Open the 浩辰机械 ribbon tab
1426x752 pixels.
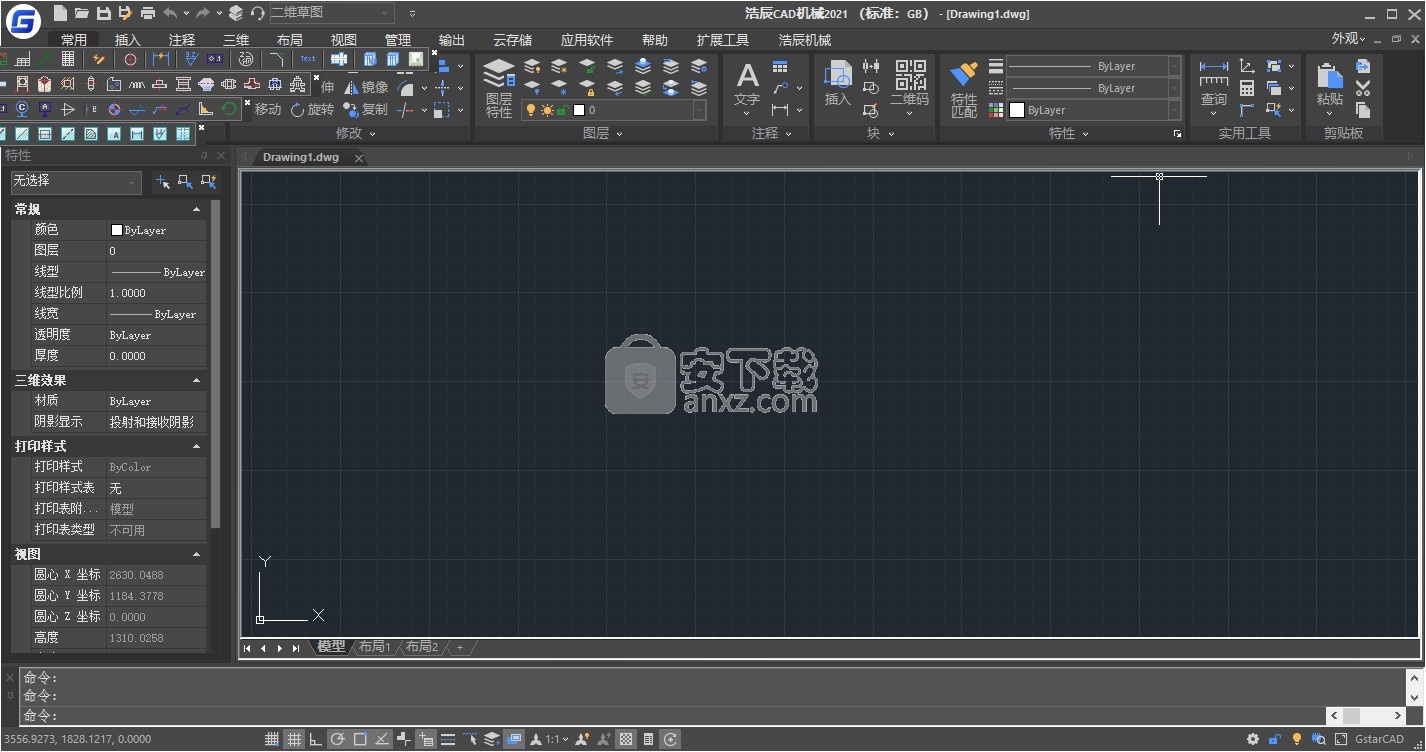[x=805, y=40]
